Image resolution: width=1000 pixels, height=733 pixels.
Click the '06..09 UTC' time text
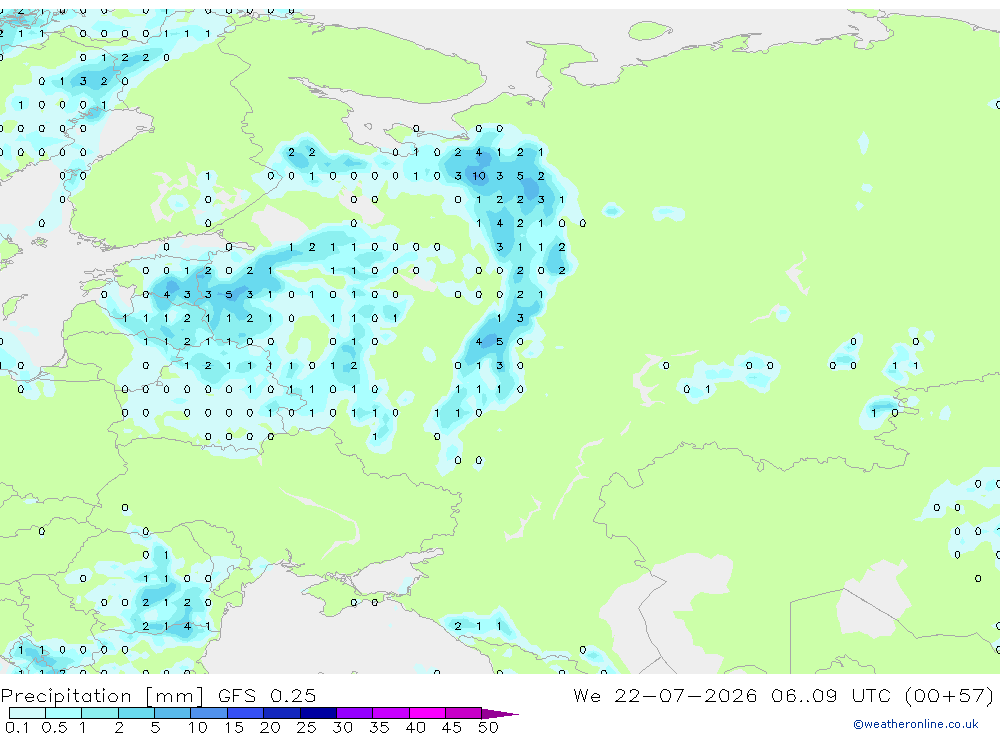(x=833, y=695)
